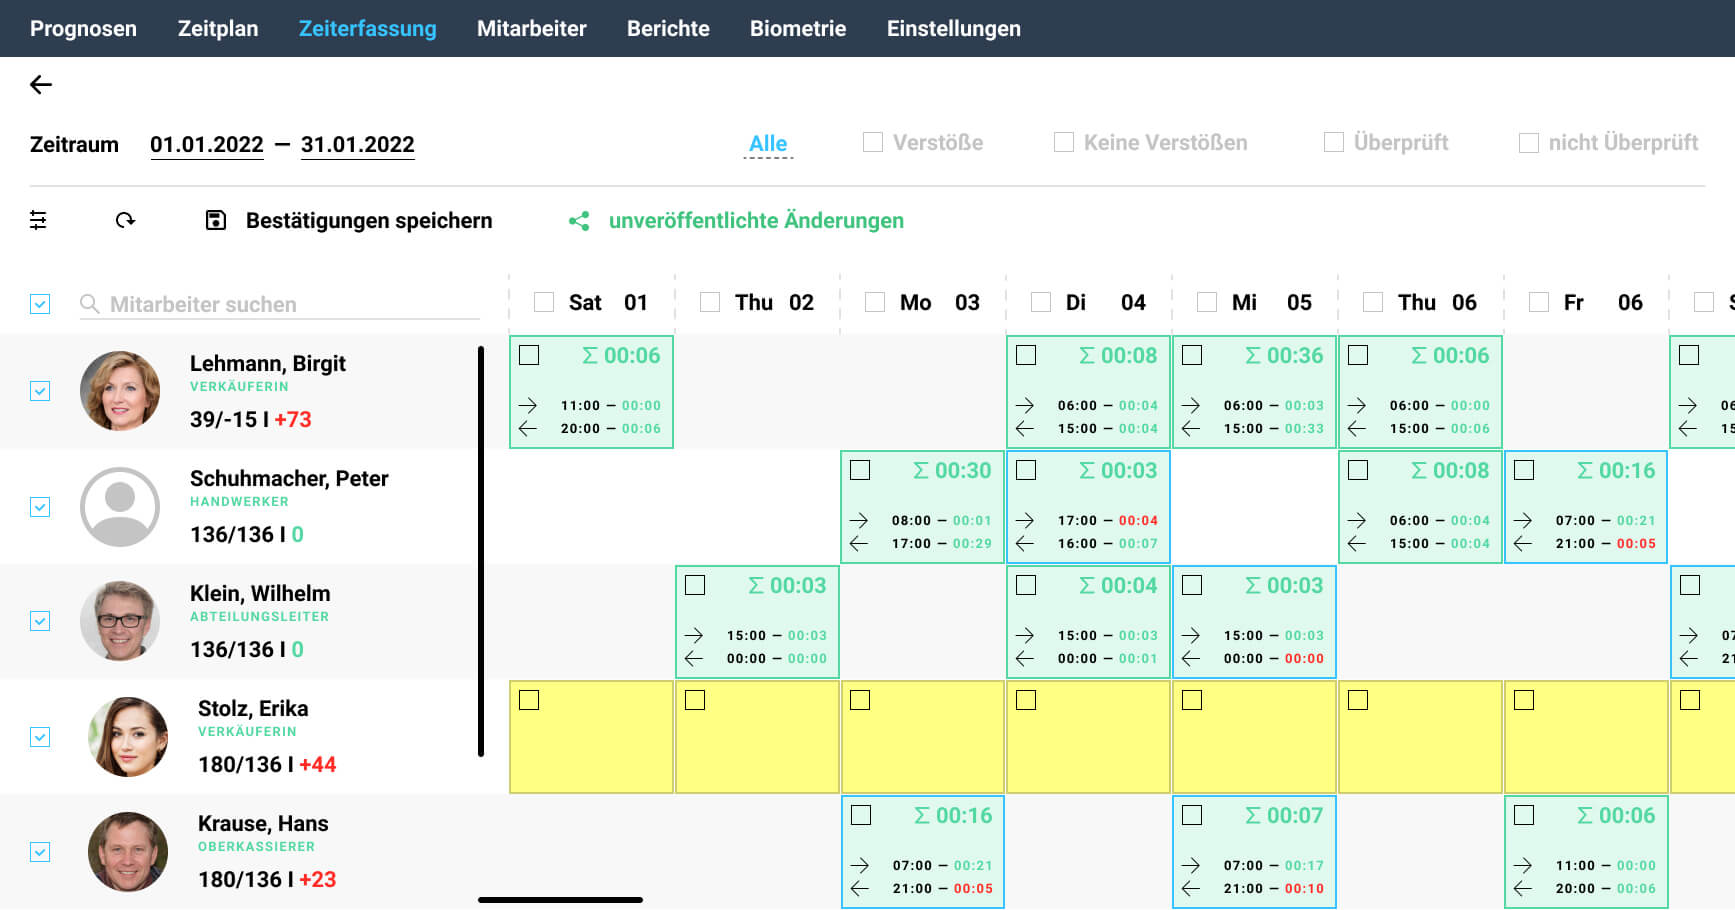This screenshot has width=1735, height=910.
Task: Click the vertical employee list scrollbar
Action: (x=481, y=551)
